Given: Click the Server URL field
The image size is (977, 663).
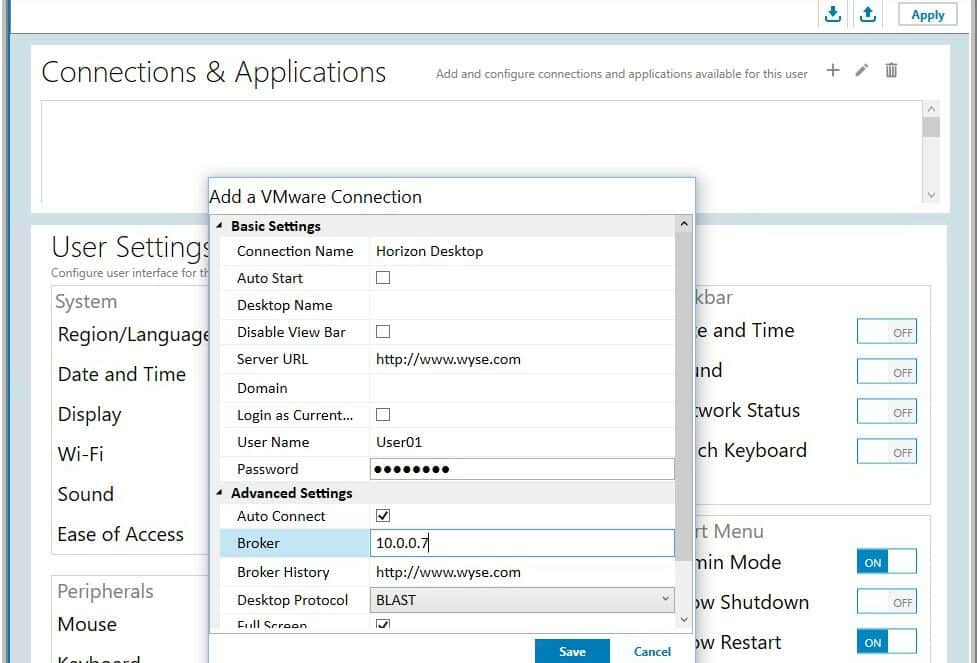Looking at the screenshot, I should (522, 359).
